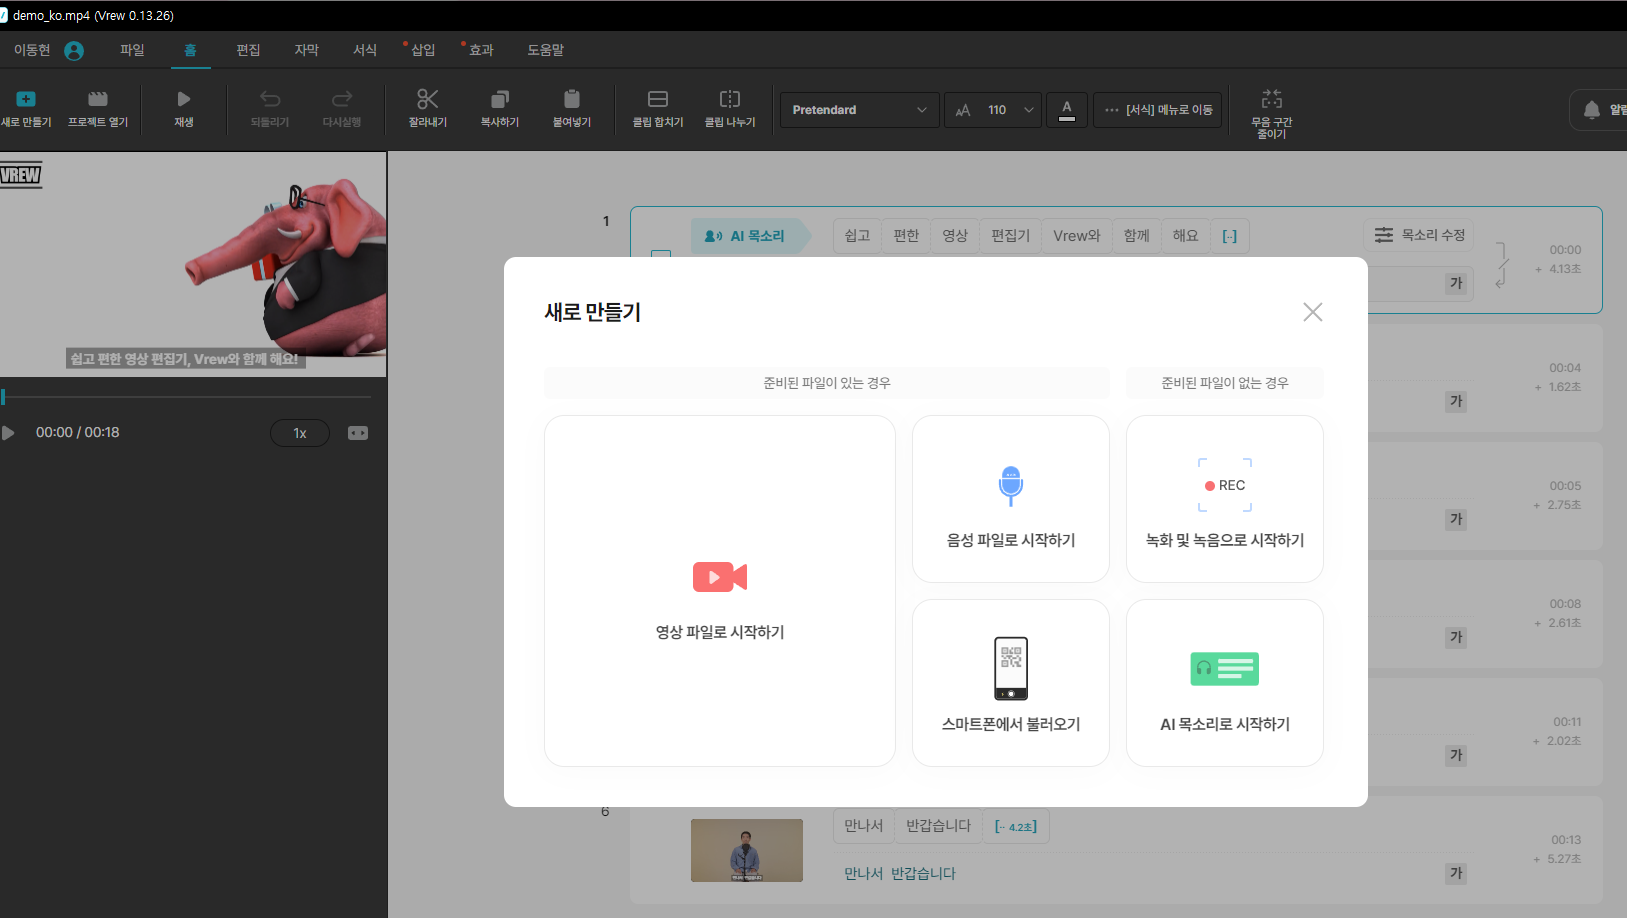Open notifications bell icon
Screen dimensions: 1627x918
(1591, 110)
